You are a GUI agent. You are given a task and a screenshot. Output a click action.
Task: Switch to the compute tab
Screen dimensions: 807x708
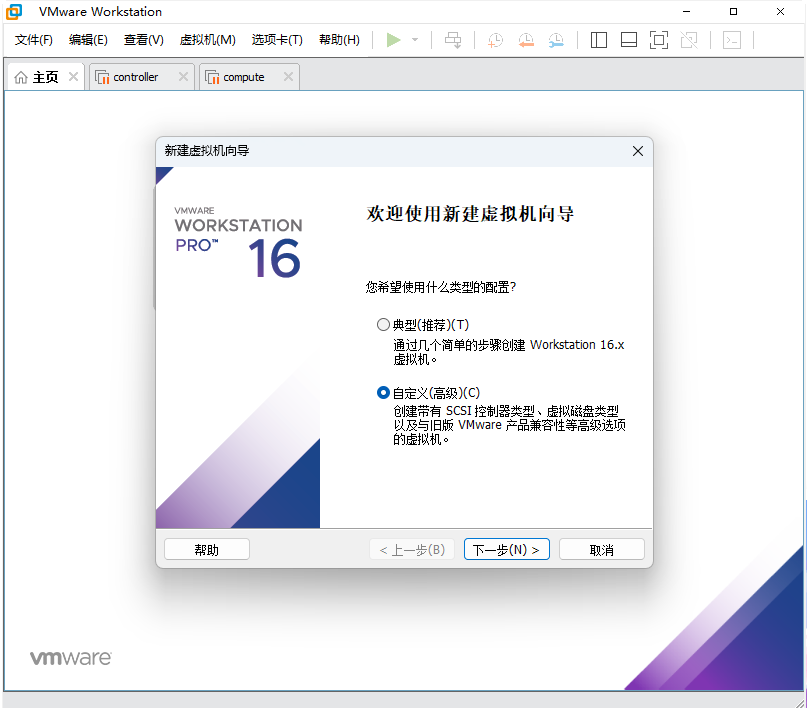[x=249, y=77]
